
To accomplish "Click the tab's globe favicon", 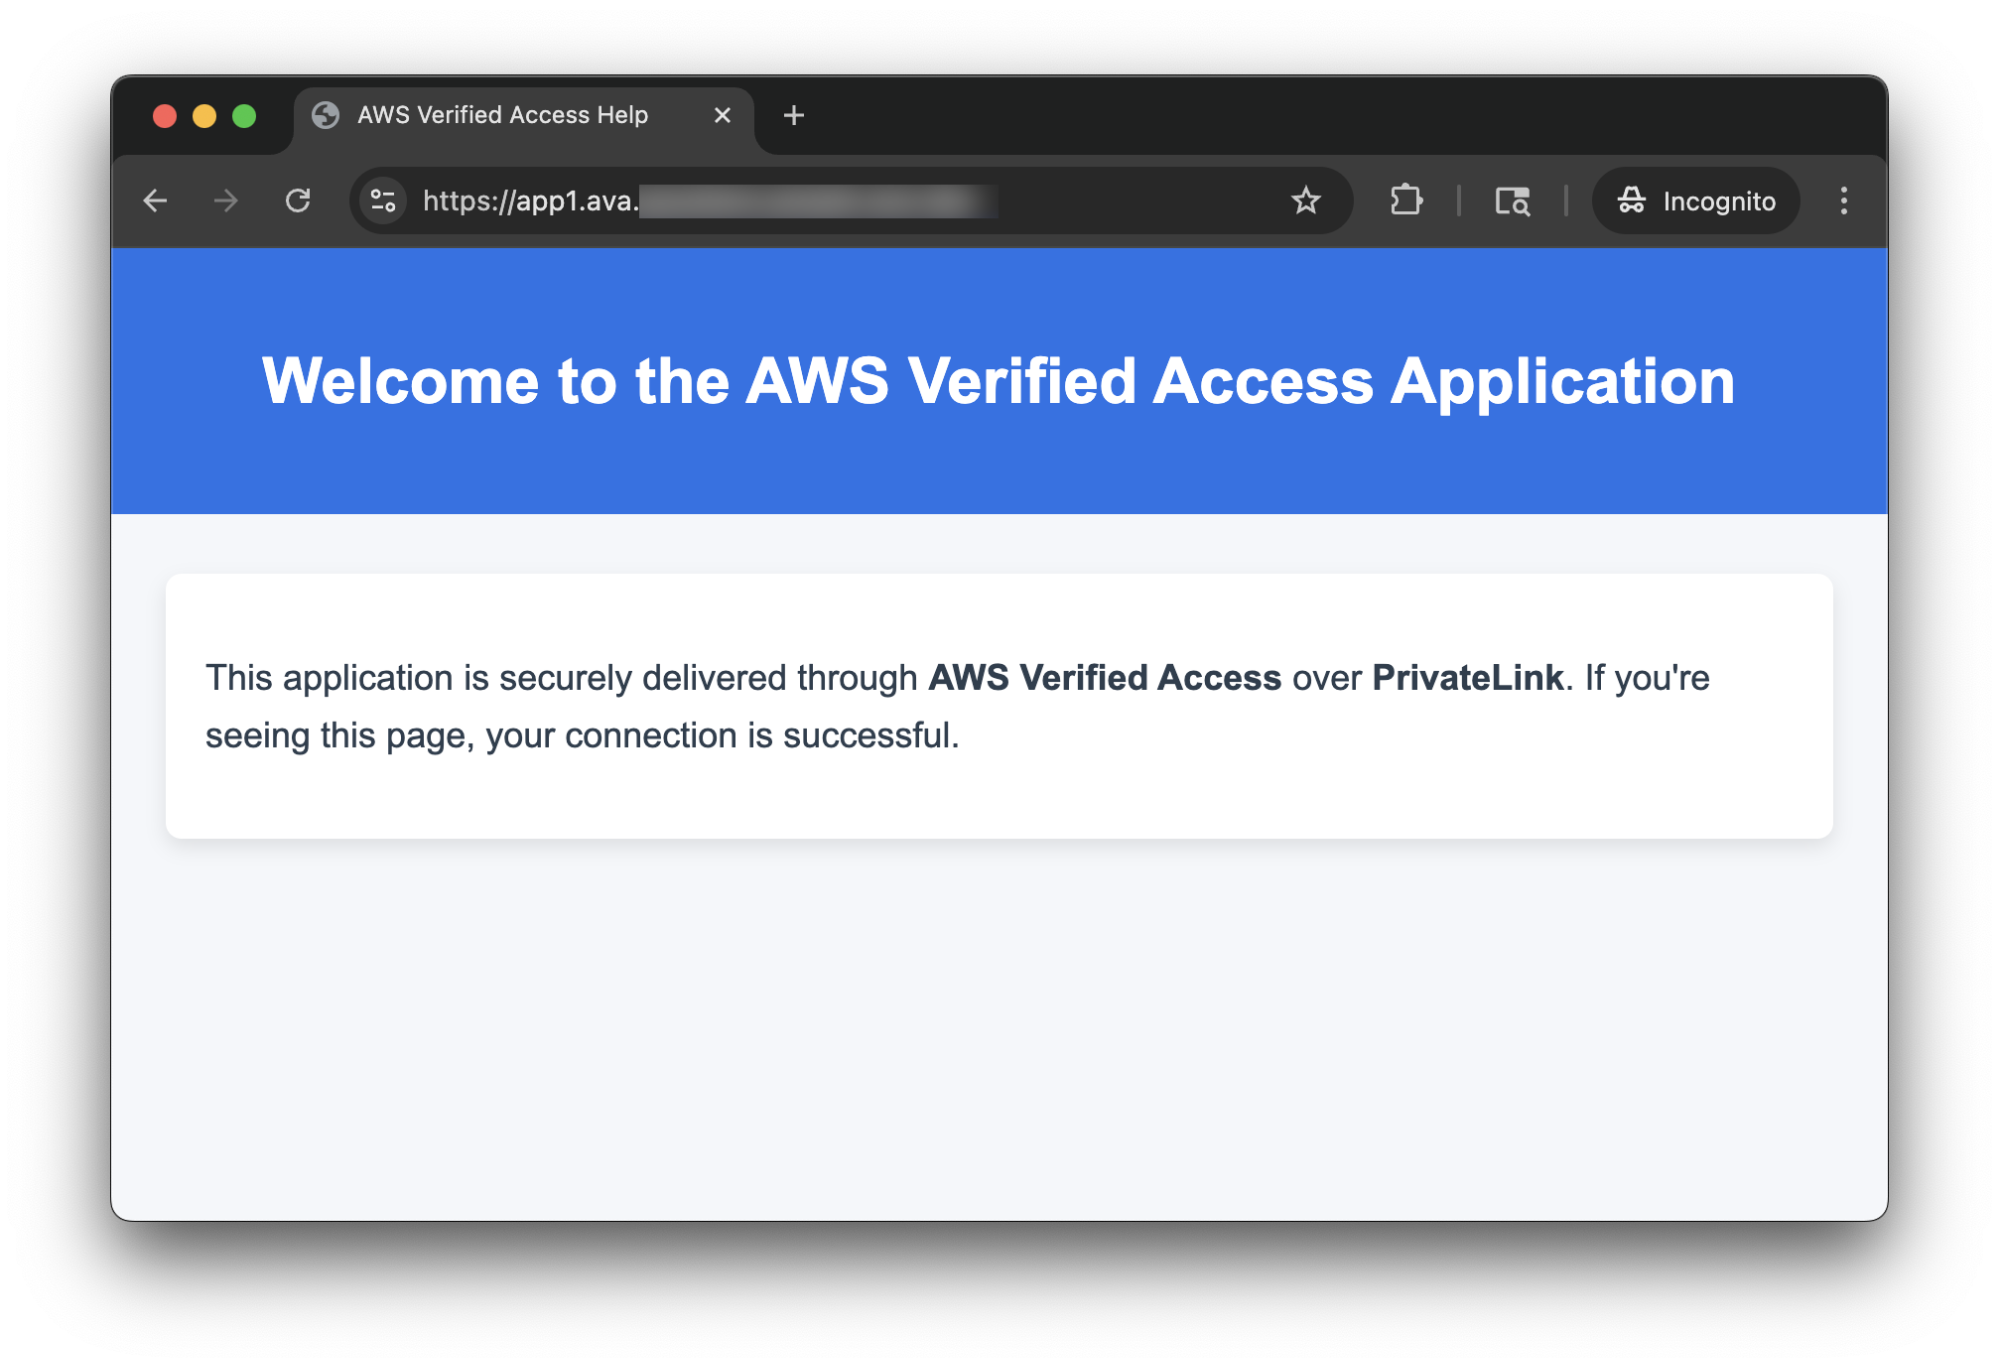I will point(326,116).
